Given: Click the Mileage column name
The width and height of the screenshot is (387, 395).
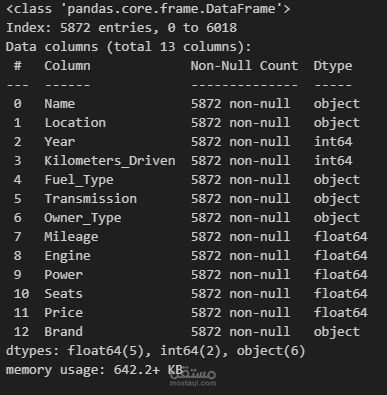Looking at the screenshot, I should 71,237.
